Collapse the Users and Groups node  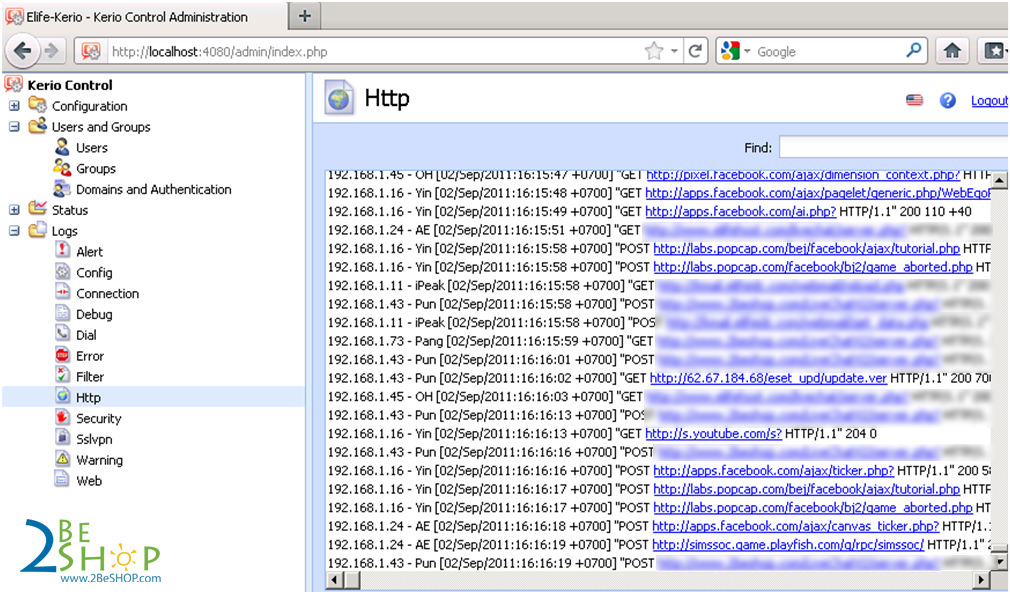point(14,126)
